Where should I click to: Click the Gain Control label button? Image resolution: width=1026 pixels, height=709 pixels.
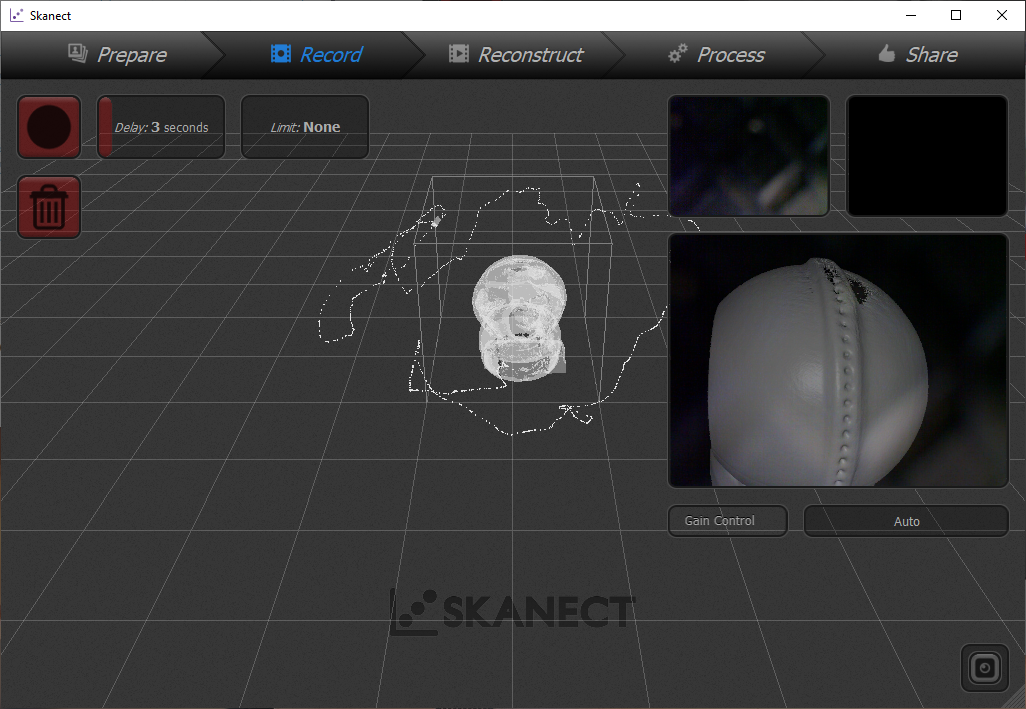tap(728, 521)
